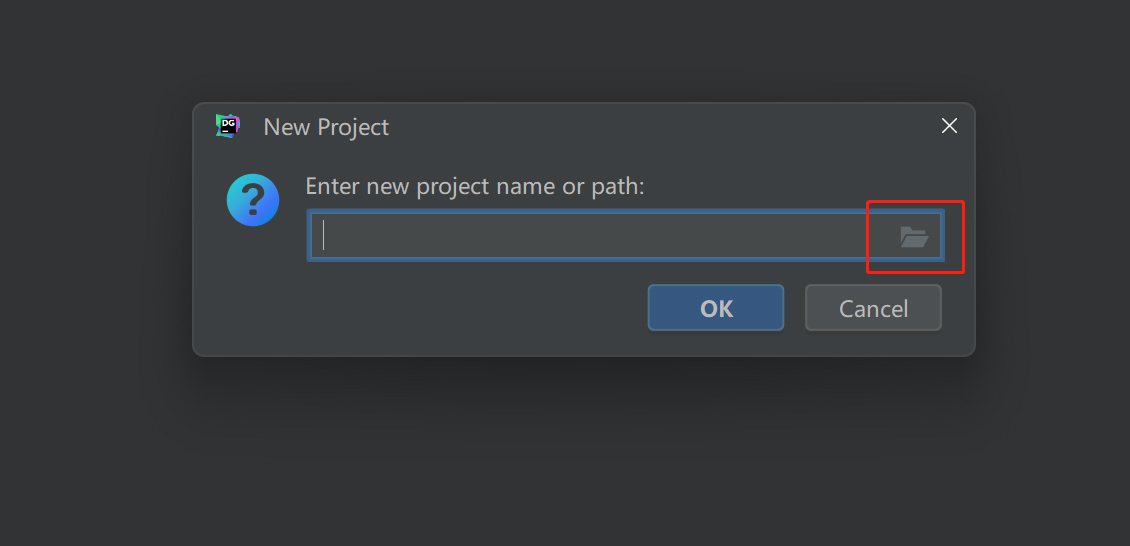Click the open-folder icon inside the text field
This screenshot has width=1130, height=546.
coord(914,237)
